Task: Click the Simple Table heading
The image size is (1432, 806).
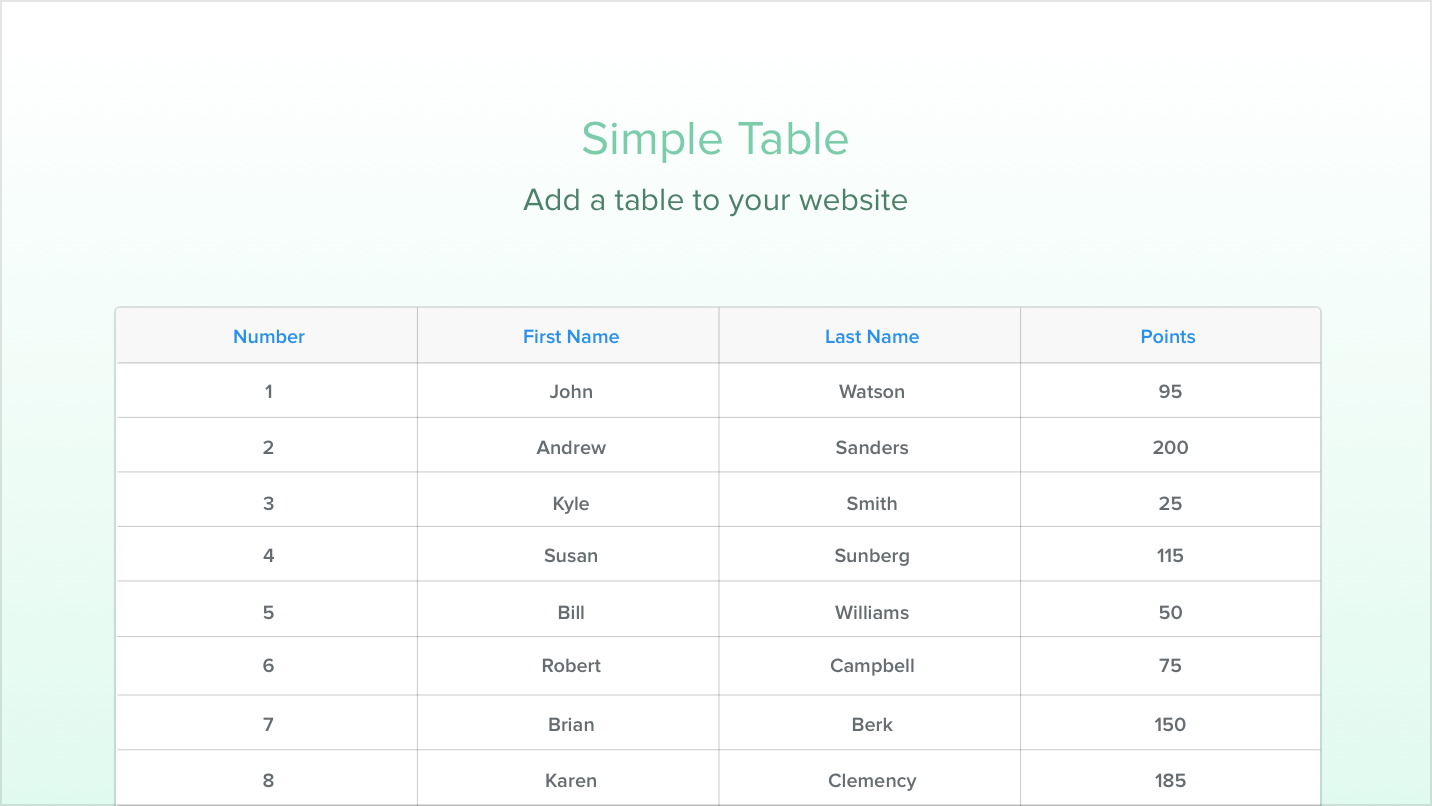Action: (715, 139)
